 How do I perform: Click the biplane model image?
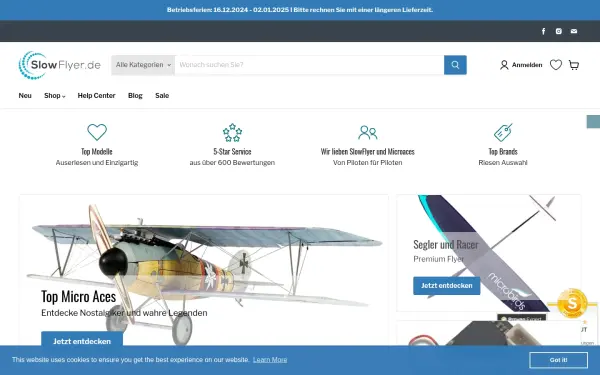click(x=204, y=271)
